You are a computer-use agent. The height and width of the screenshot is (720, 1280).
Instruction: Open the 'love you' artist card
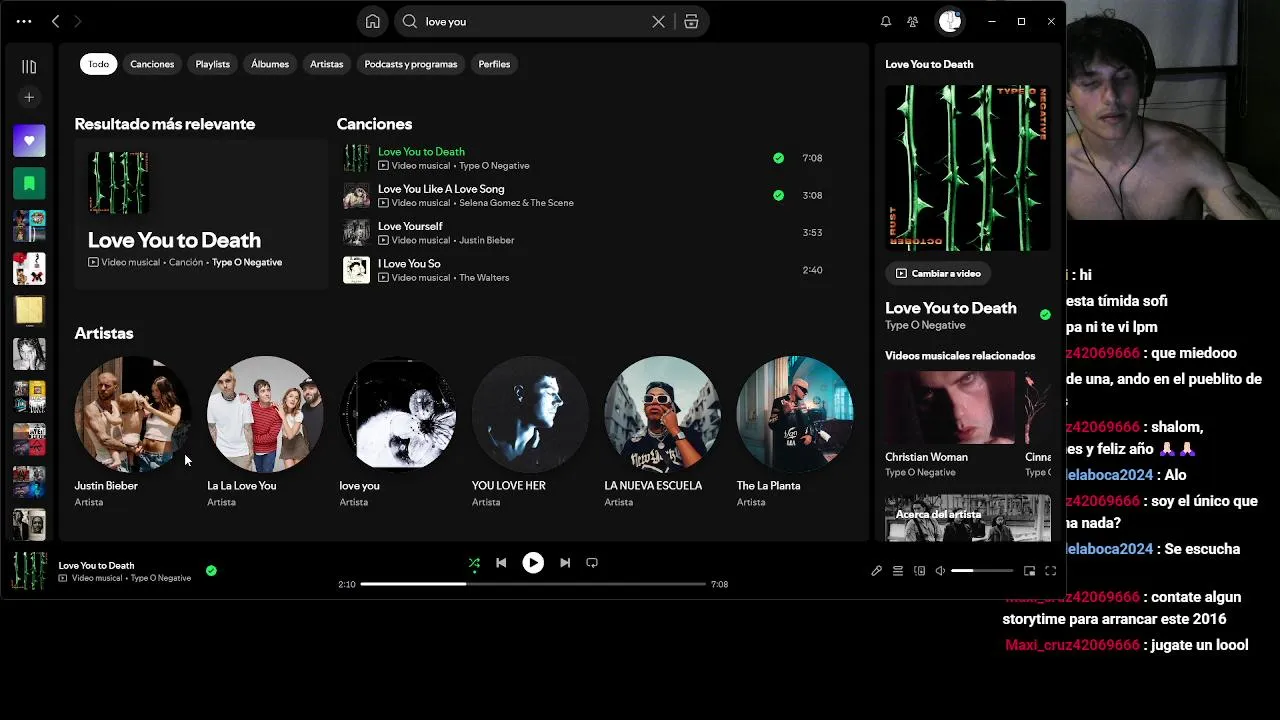(x=397, y=432)
